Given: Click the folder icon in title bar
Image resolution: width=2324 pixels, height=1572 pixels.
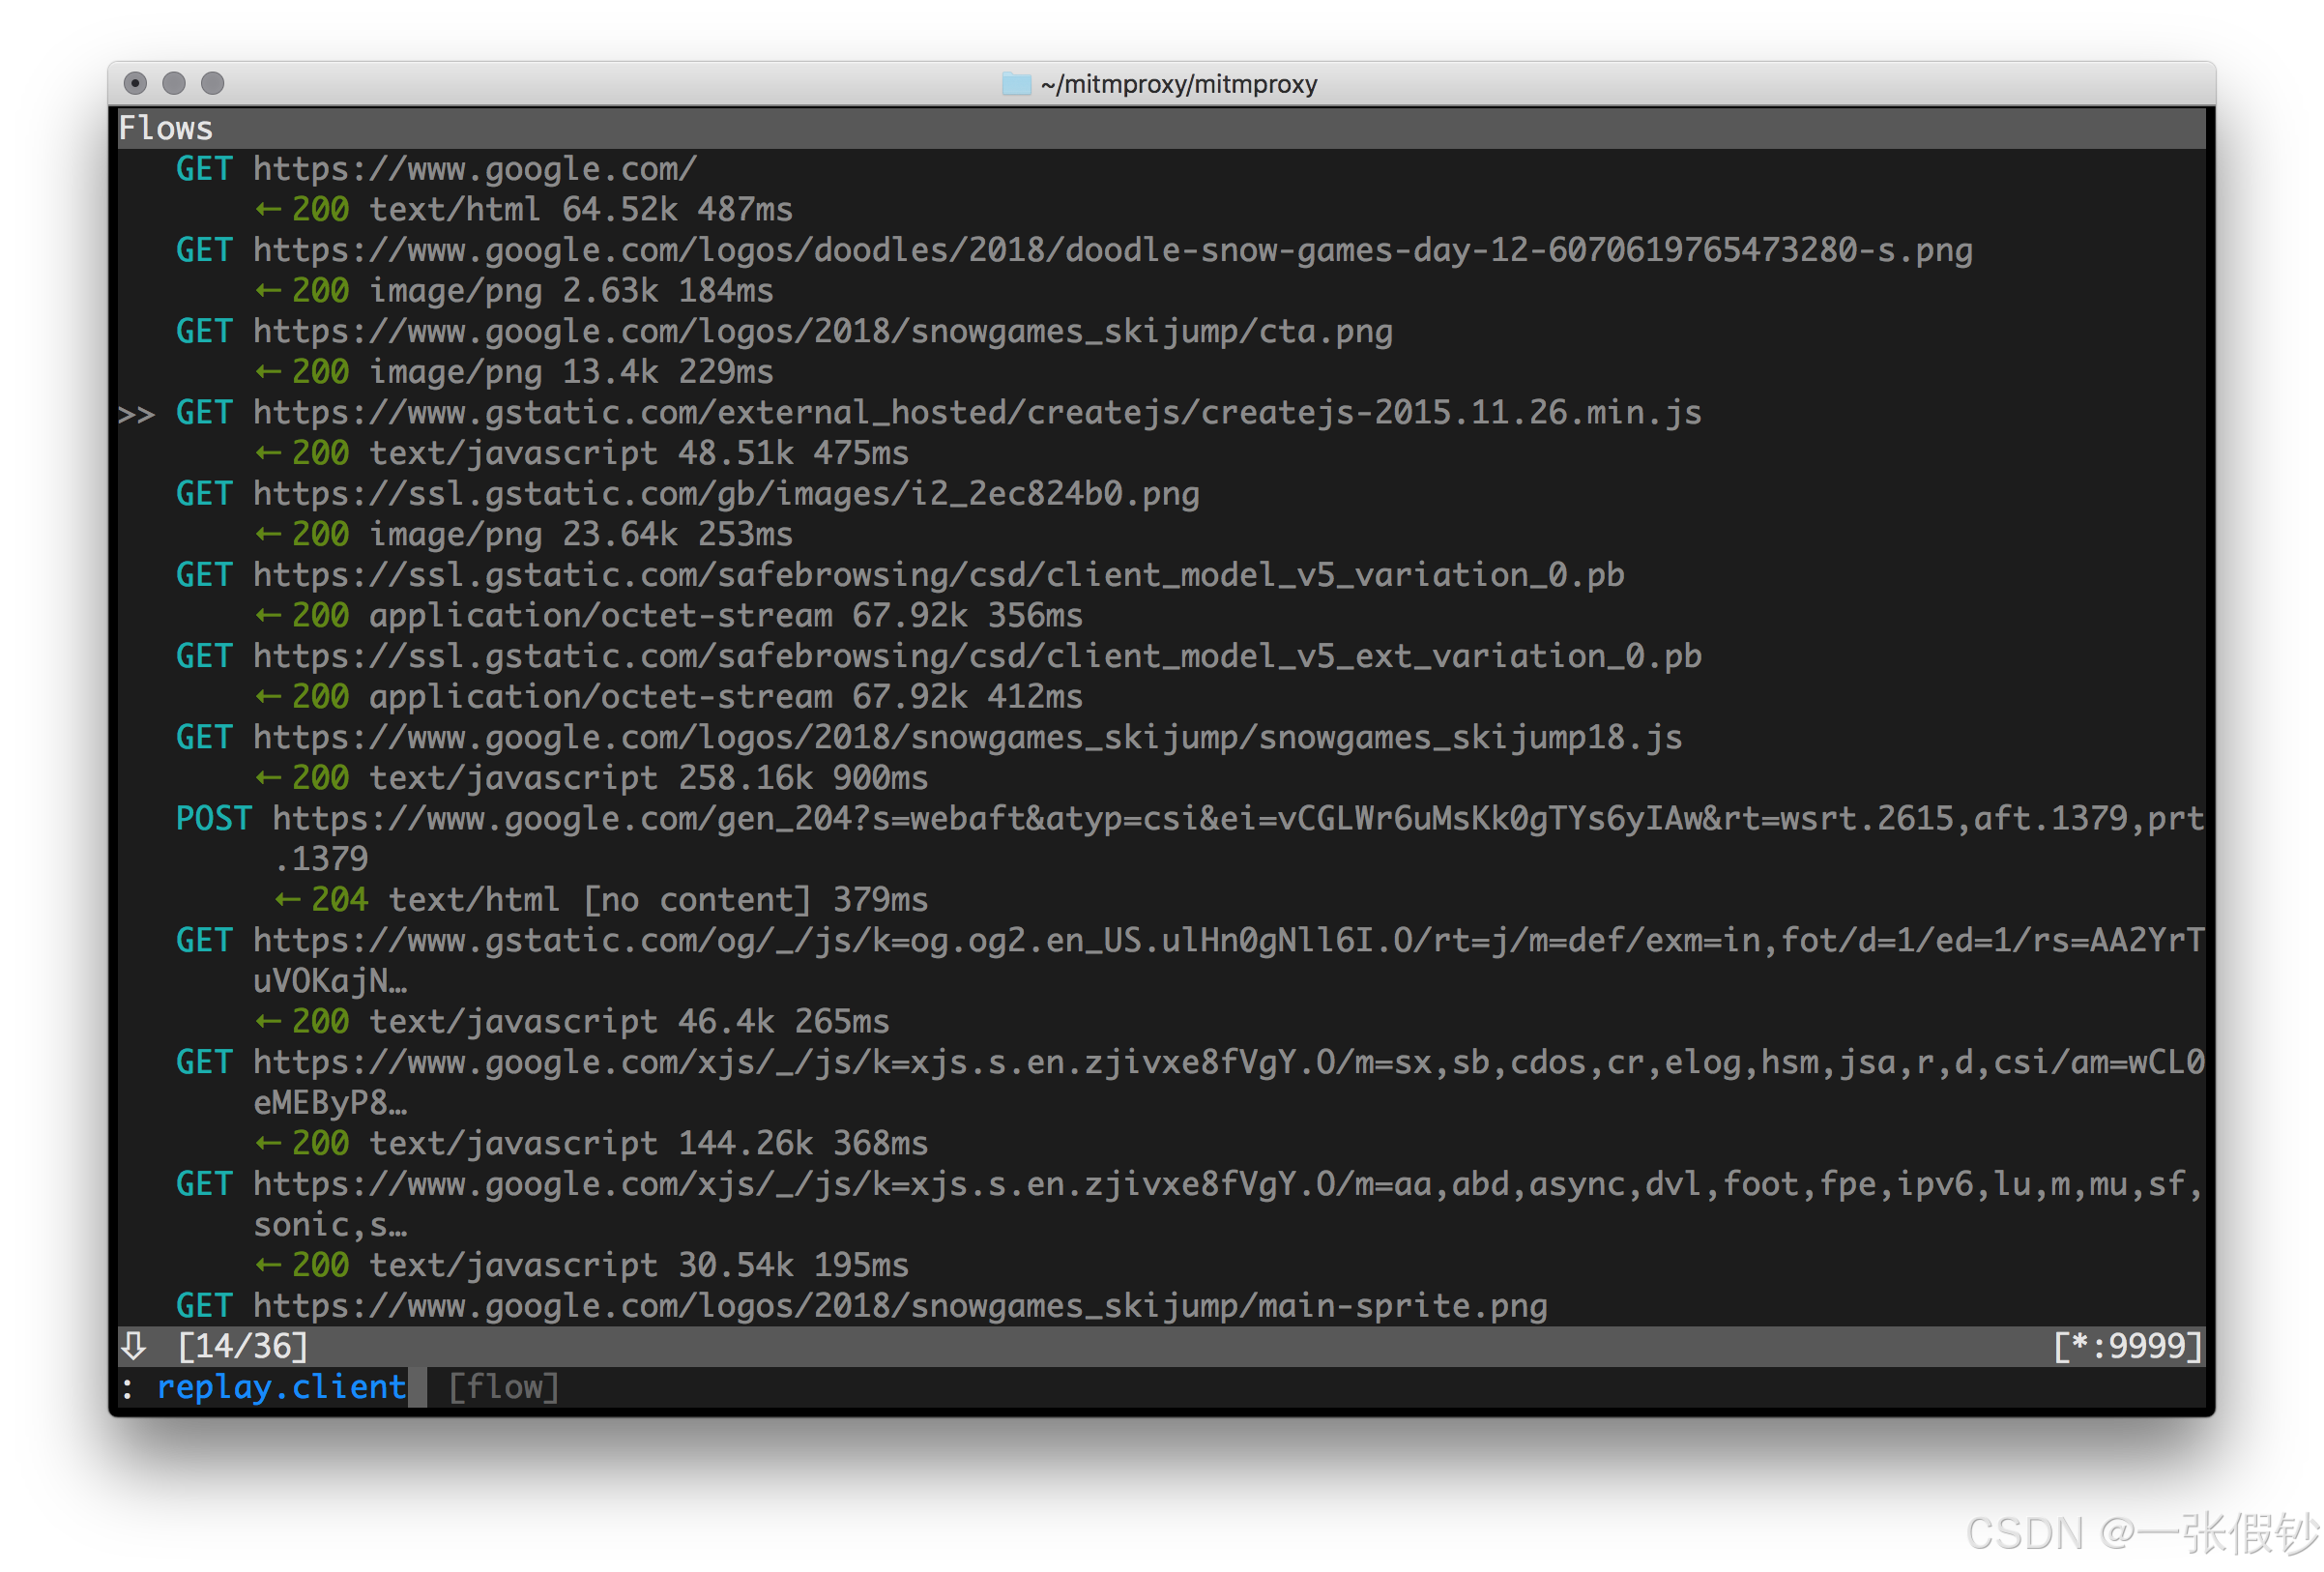Looking at the screenshot, I should 1016,84.
